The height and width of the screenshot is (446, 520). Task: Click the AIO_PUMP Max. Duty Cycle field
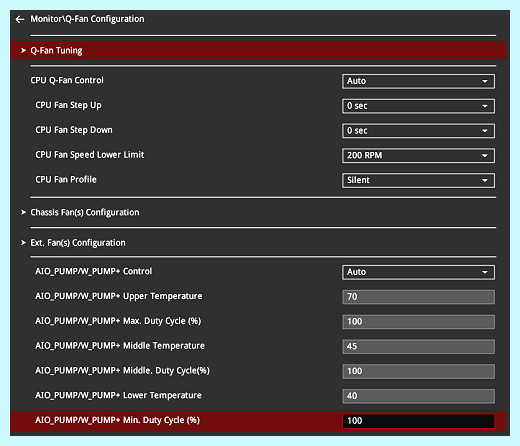click(x=418, y=322)
